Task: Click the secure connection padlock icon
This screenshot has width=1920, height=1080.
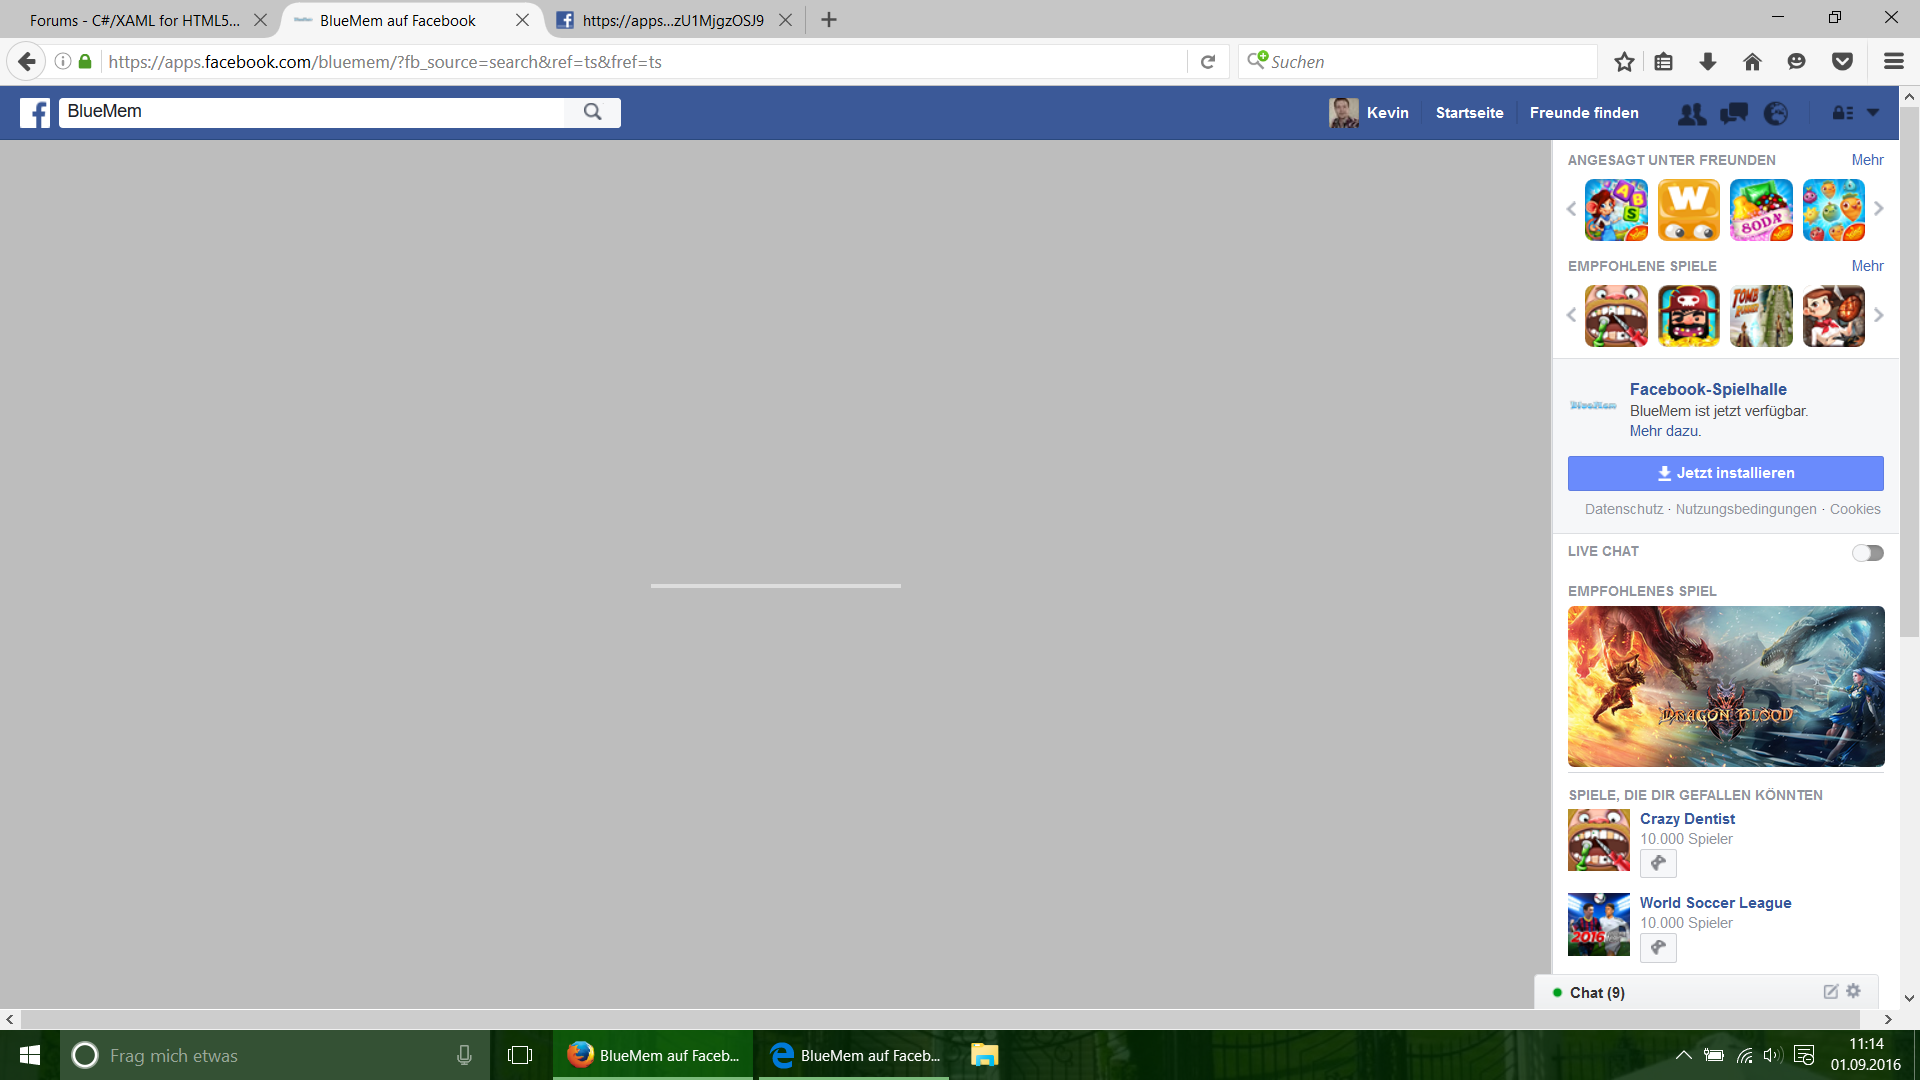Action: (x=85, y=62)
